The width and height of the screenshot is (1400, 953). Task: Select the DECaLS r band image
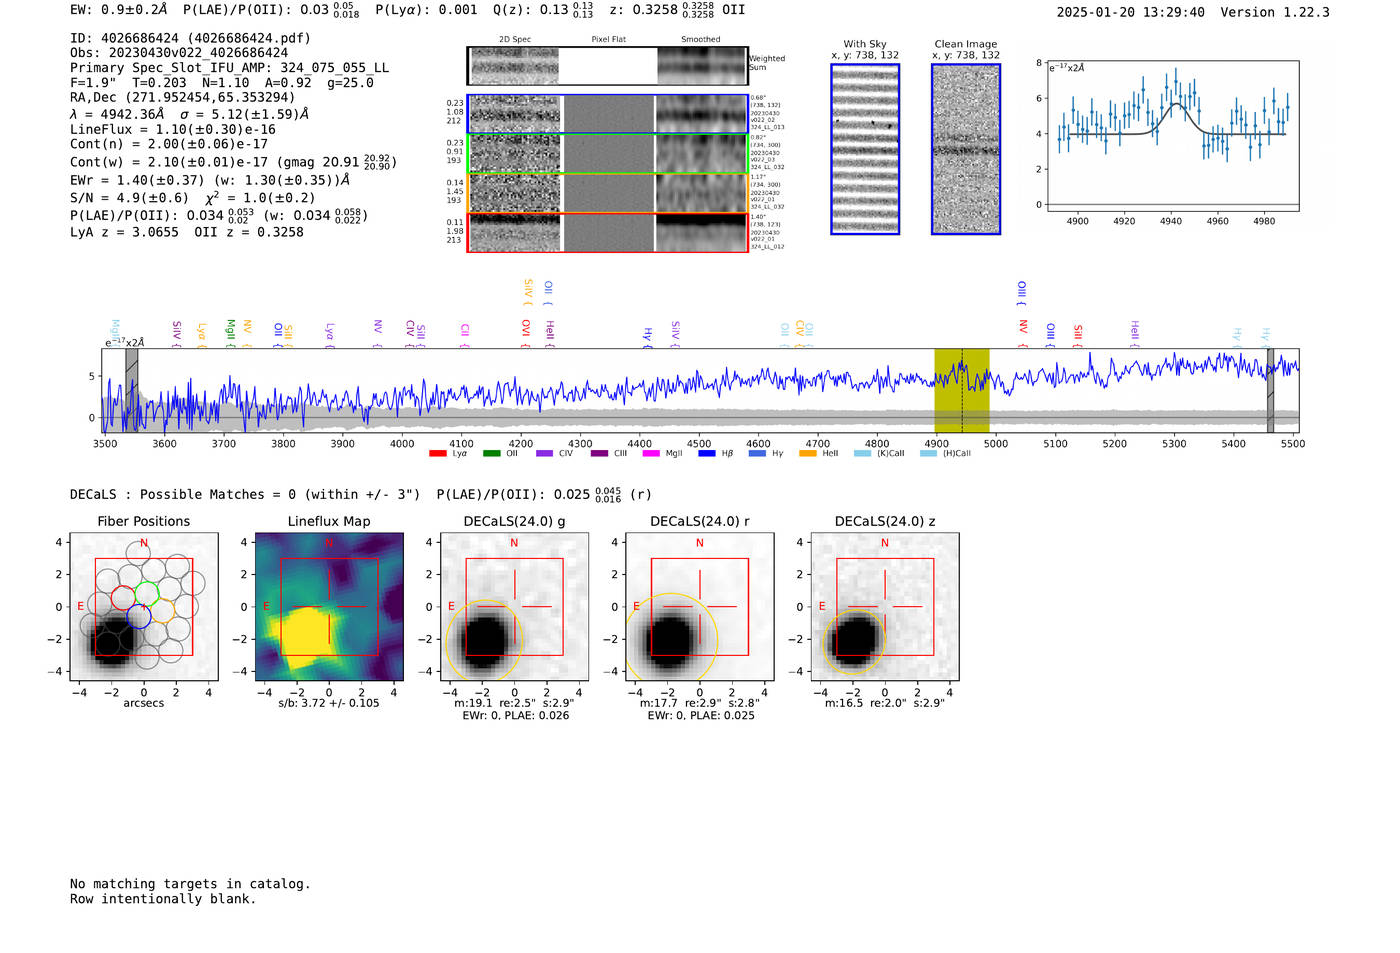pos(700,607)
